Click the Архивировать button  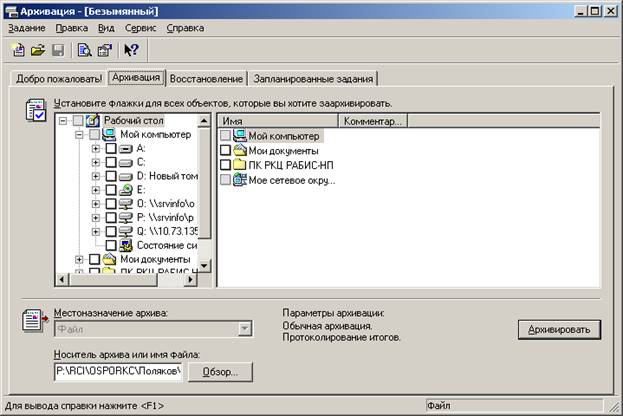pyautogui.click(x=559, y=330)
